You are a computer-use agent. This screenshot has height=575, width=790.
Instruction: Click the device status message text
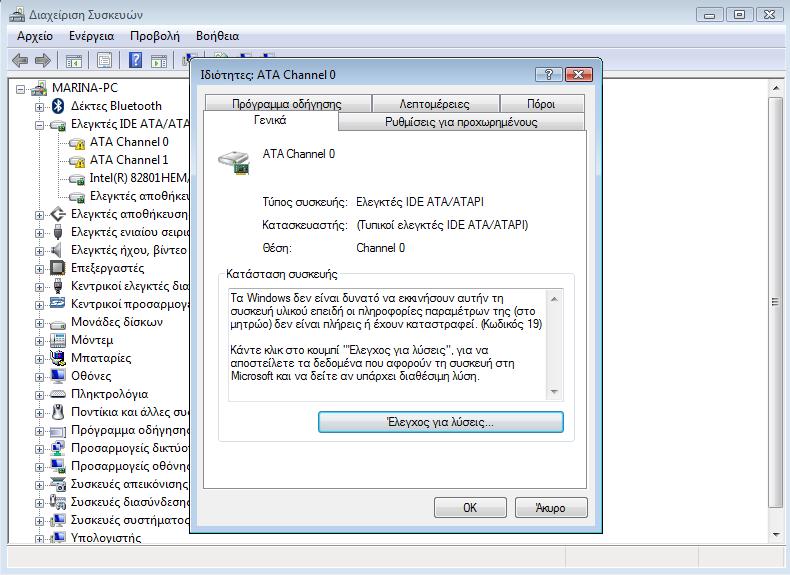pyautogui.click(x=386, y=337)
